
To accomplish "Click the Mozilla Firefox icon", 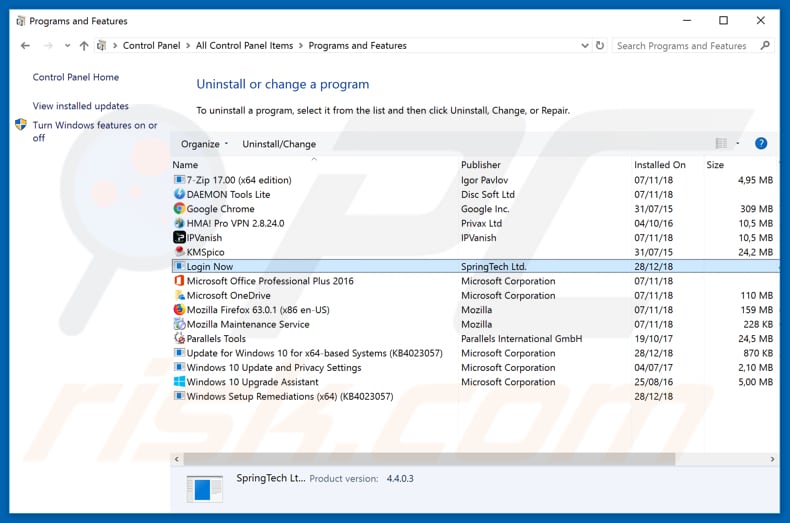I will click(179, 309).
